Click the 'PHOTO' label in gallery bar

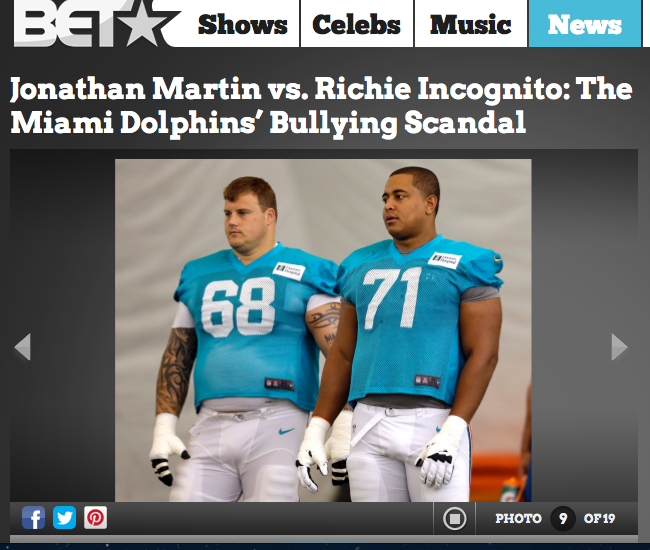519,519
